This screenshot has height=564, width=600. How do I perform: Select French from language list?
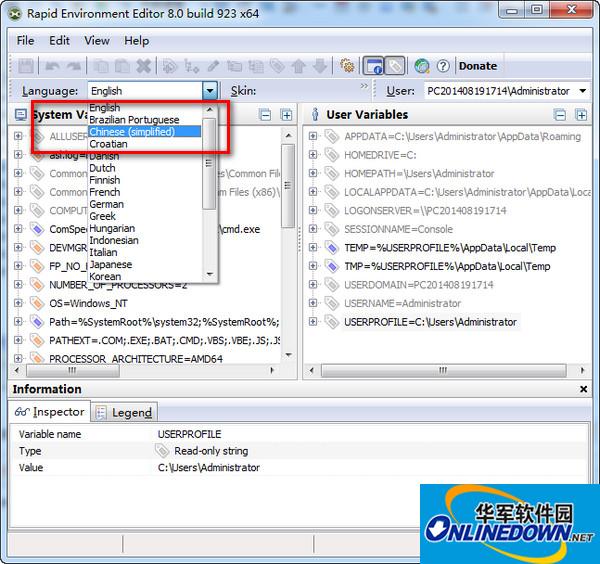144,192
